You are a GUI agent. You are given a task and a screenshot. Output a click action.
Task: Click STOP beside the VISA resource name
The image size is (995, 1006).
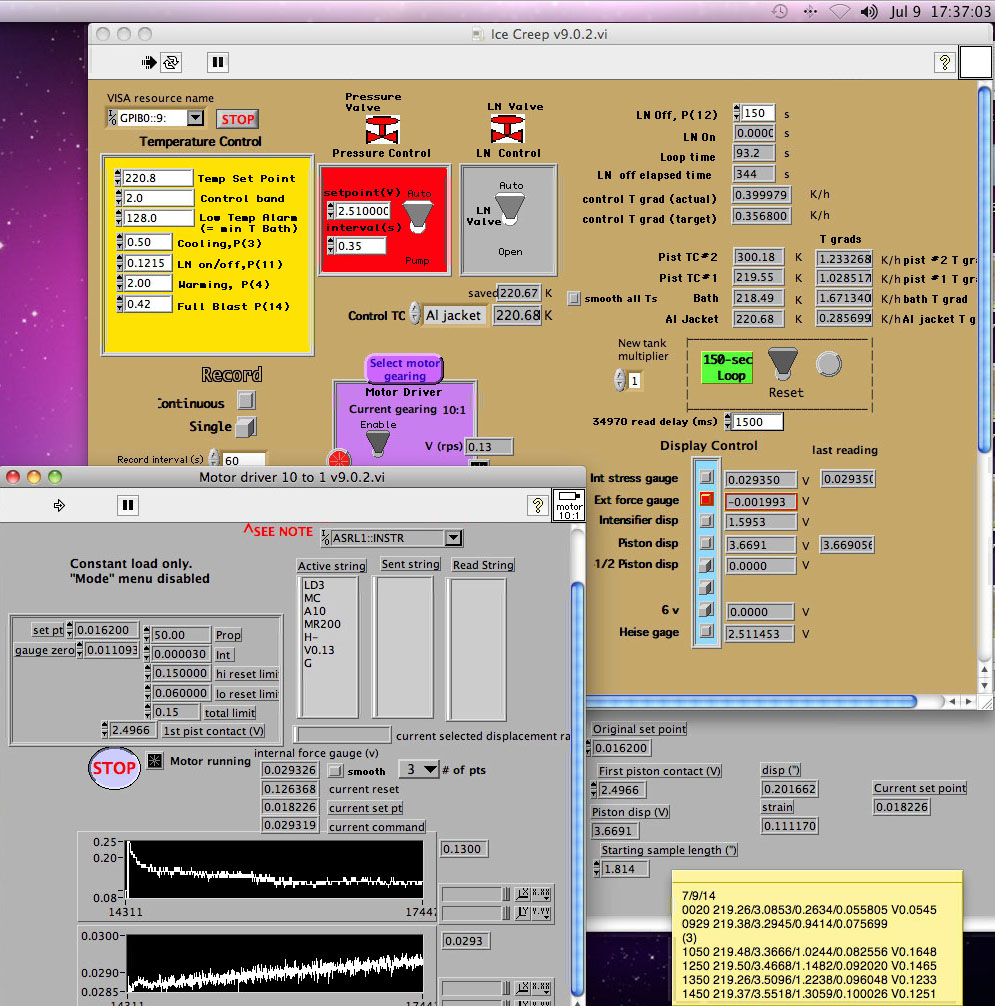(238, 119)
